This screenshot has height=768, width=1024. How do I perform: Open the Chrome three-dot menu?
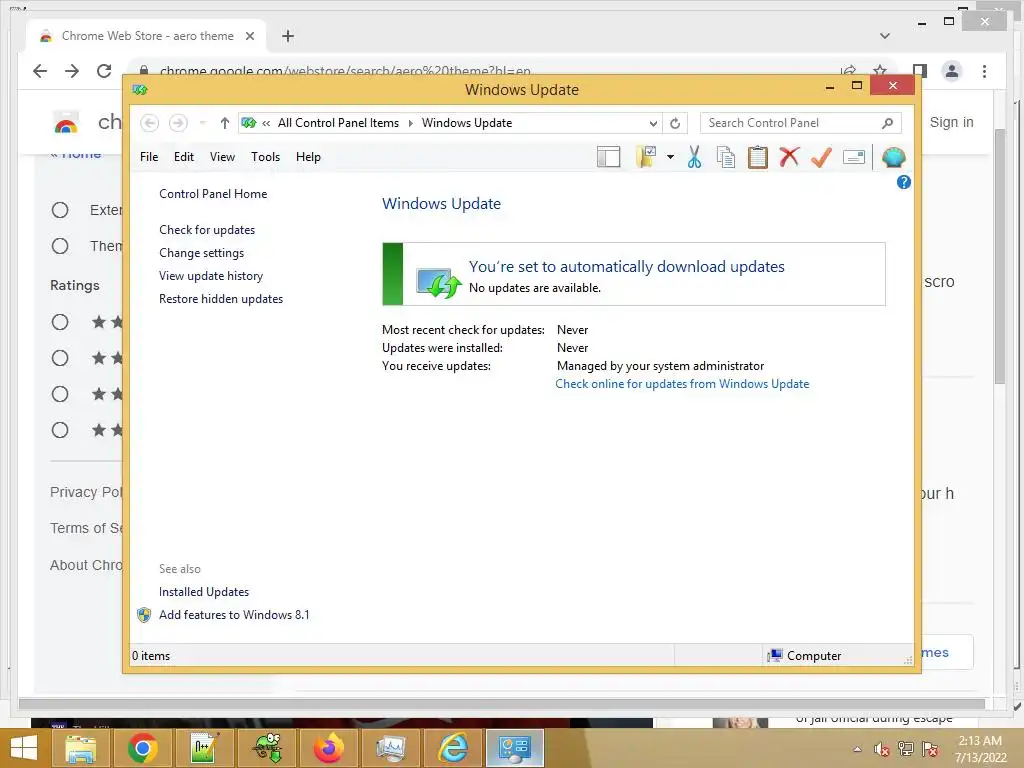(x=984, y=71)
